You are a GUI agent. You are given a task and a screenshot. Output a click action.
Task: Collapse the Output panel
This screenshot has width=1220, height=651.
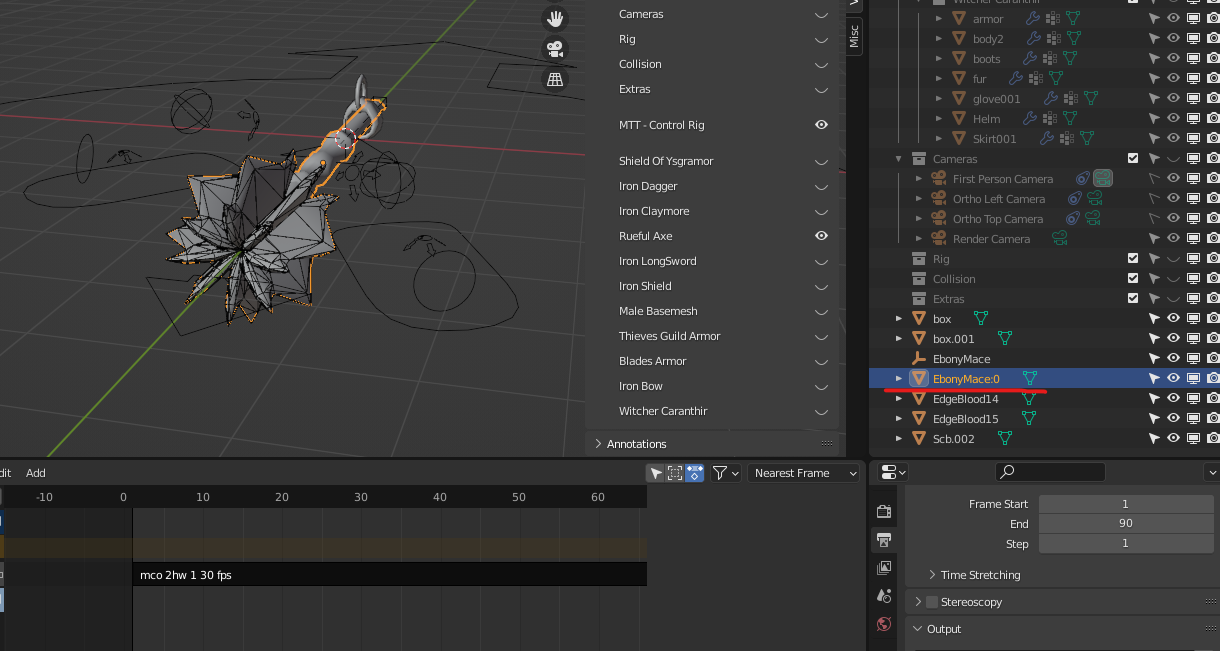point(917,629)
